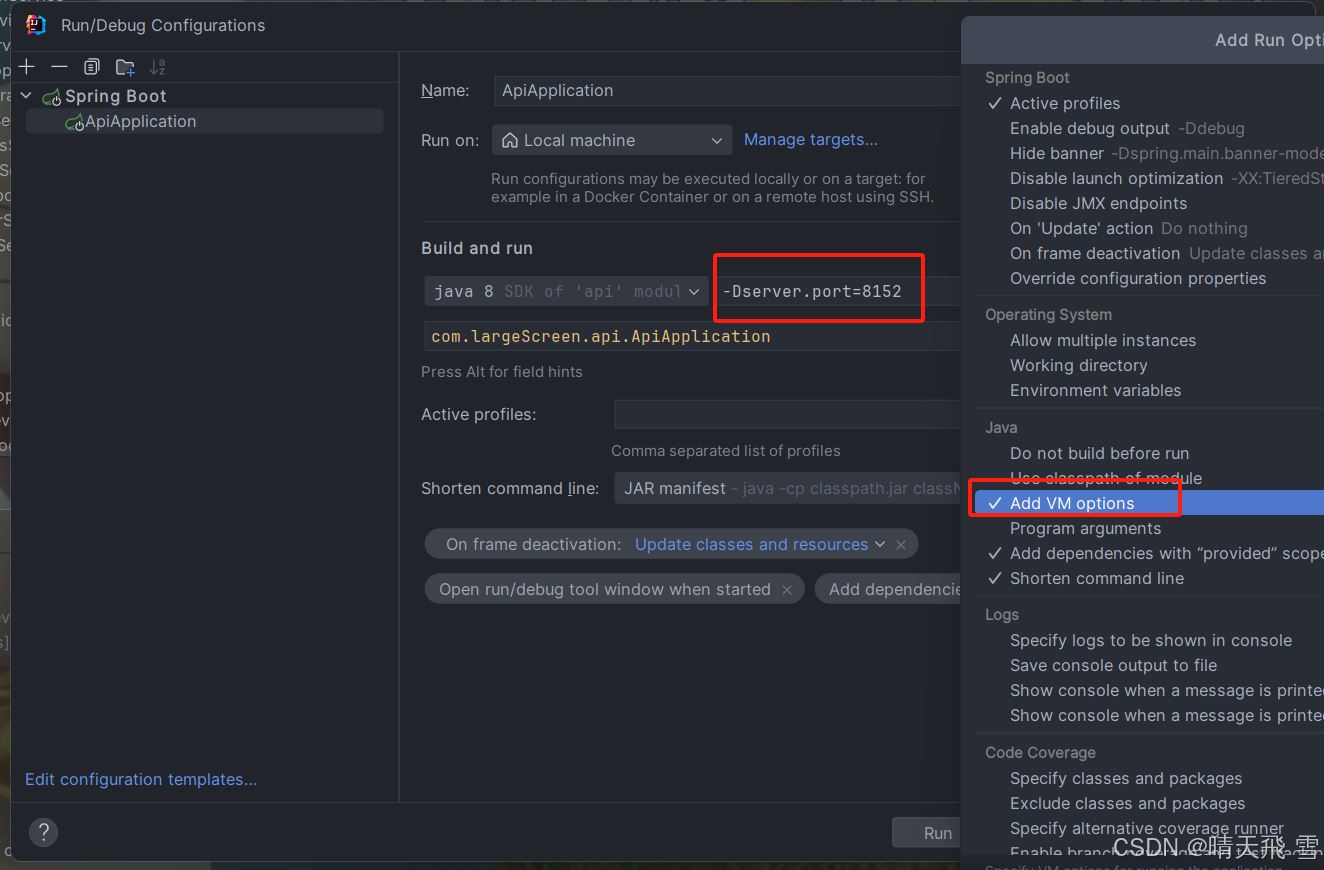Edit the VM options field -Dserver.port=8152
Viewport: 1324px width, 870px height.
[x=838, y=291]
